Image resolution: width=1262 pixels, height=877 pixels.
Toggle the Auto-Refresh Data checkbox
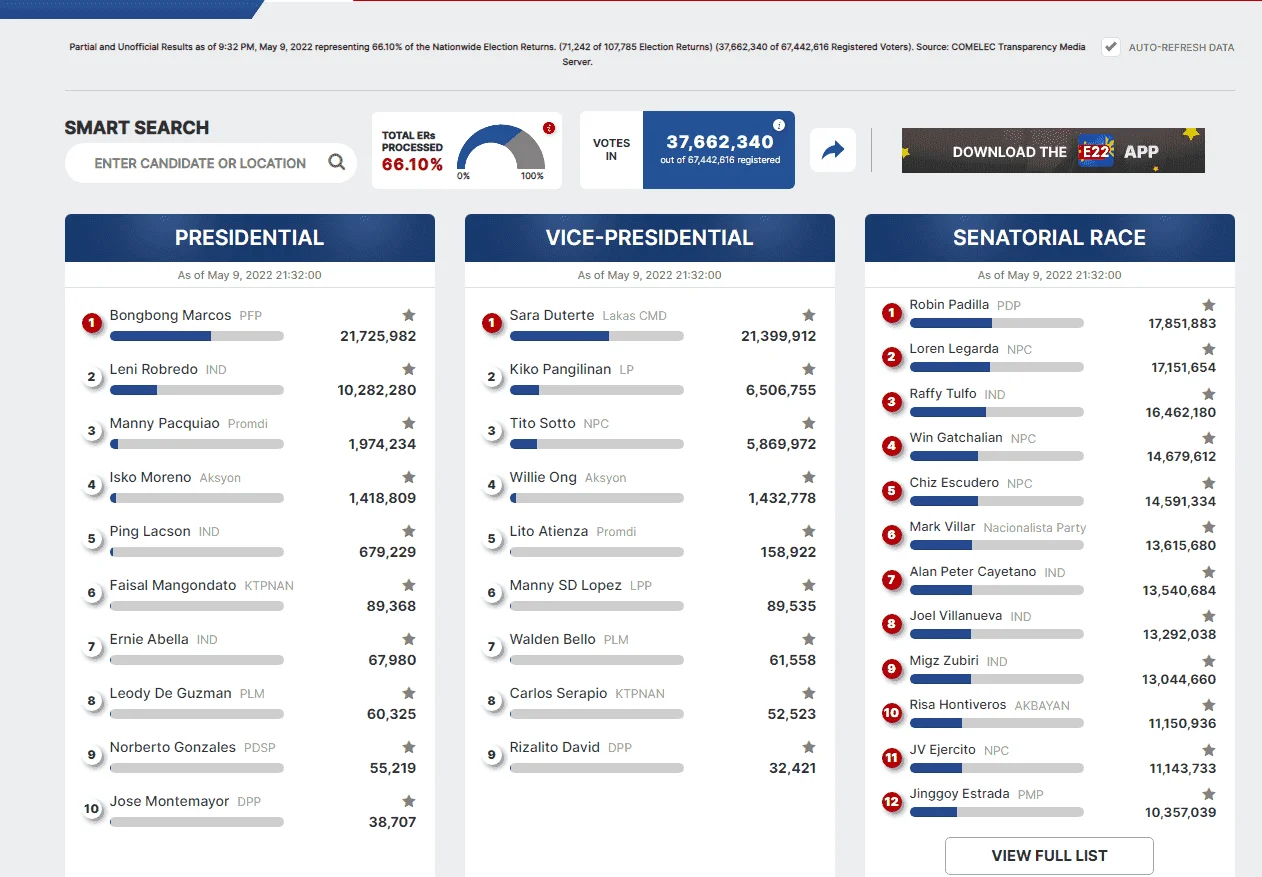[x=1110, y=47]
